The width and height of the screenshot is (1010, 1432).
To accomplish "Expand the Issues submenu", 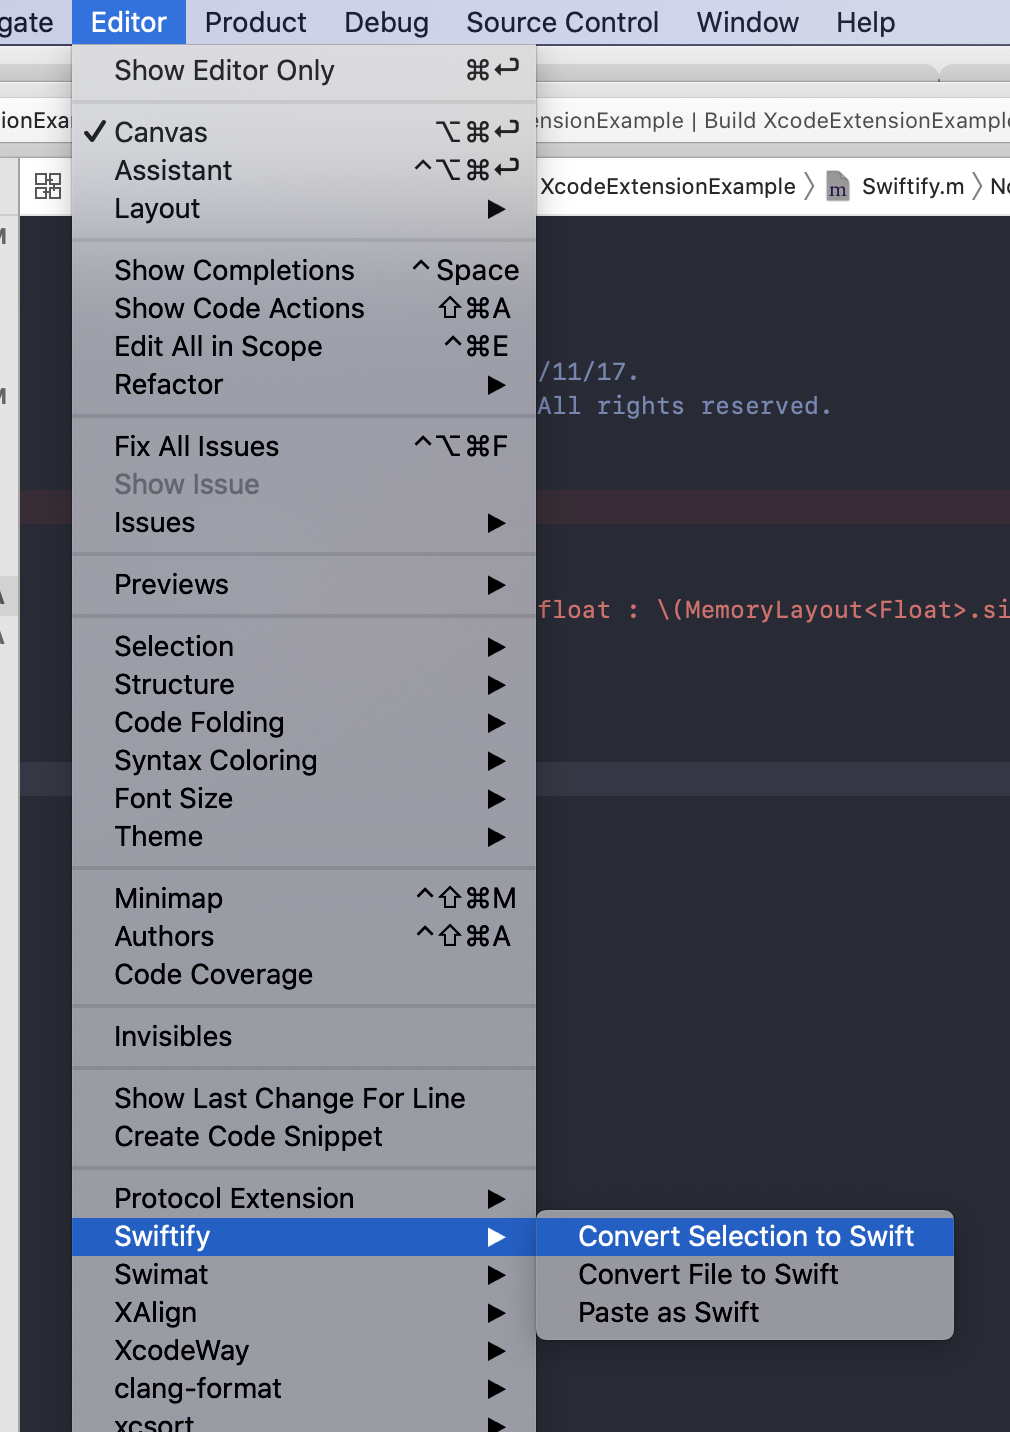I will click(304, 522).
